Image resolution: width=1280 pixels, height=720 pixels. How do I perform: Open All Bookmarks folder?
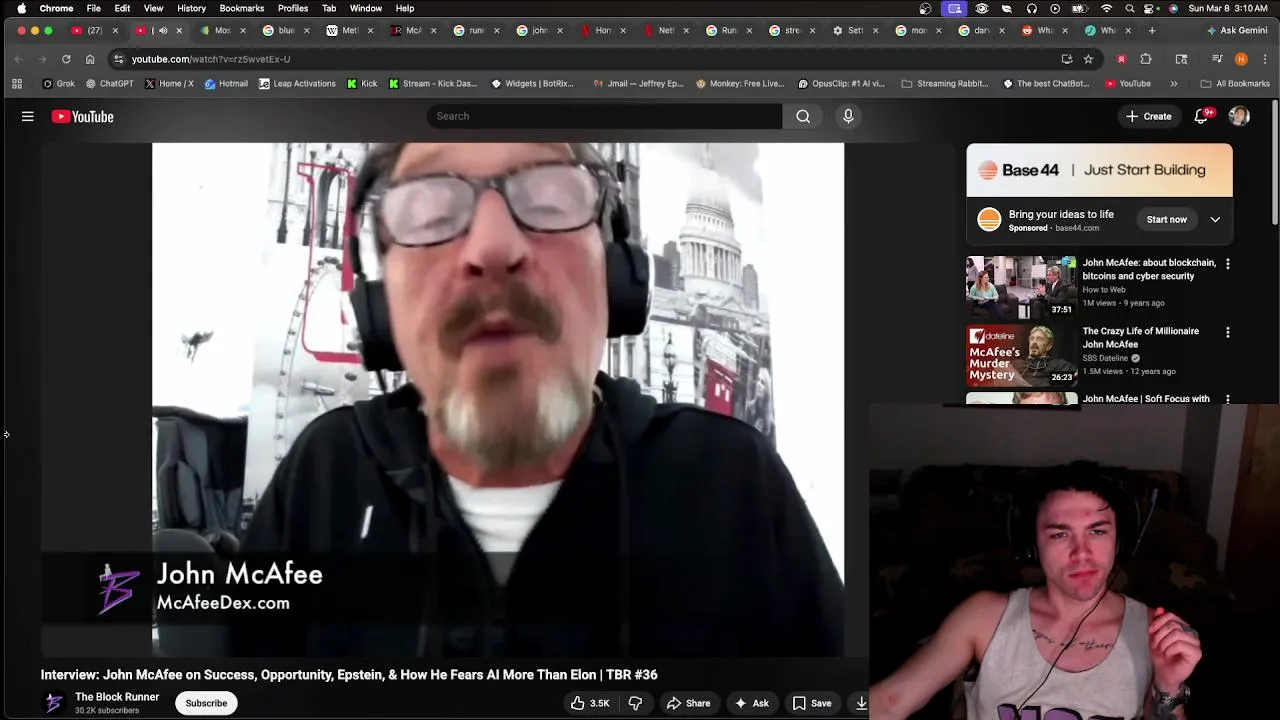[1235, 84]
